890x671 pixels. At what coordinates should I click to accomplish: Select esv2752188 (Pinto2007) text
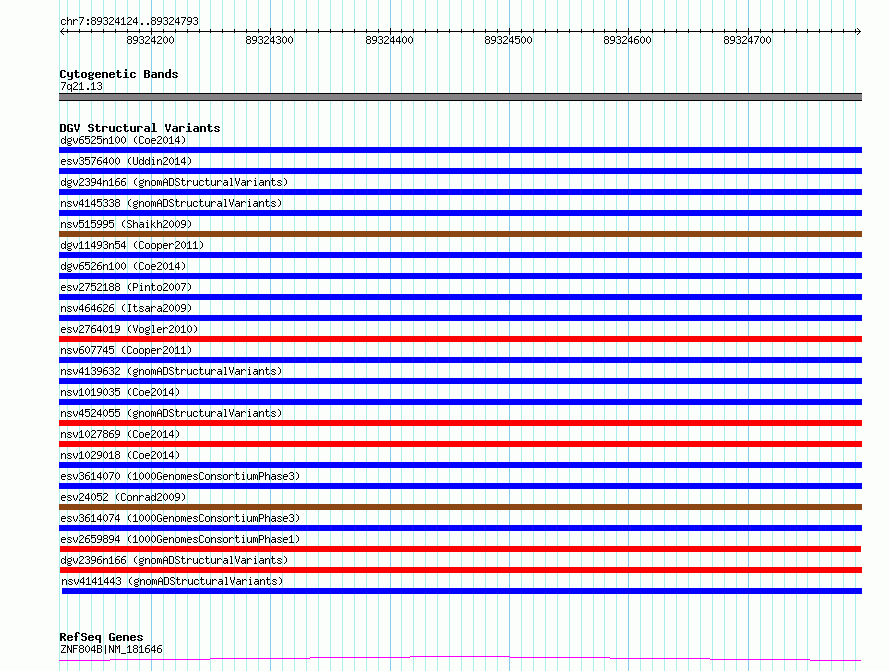126,287
